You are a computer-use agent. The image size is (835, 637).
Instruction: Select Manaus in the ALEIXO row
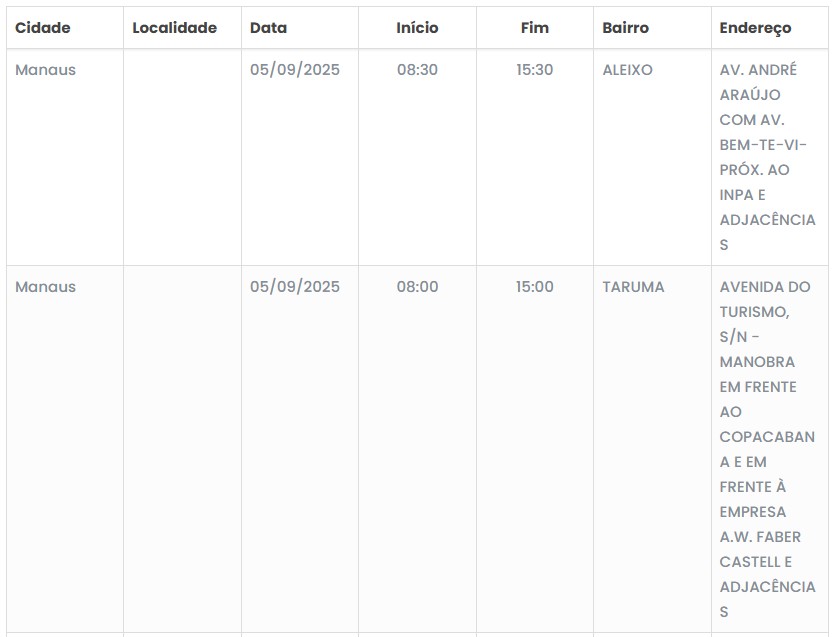pos(45,70)
